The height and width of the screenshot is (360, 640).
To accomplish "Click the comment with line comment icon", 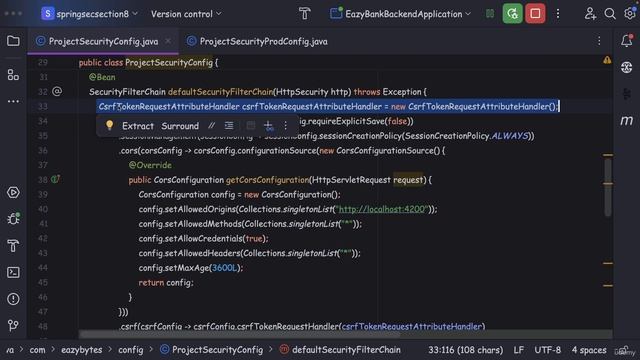I will [x=211, y=126].
